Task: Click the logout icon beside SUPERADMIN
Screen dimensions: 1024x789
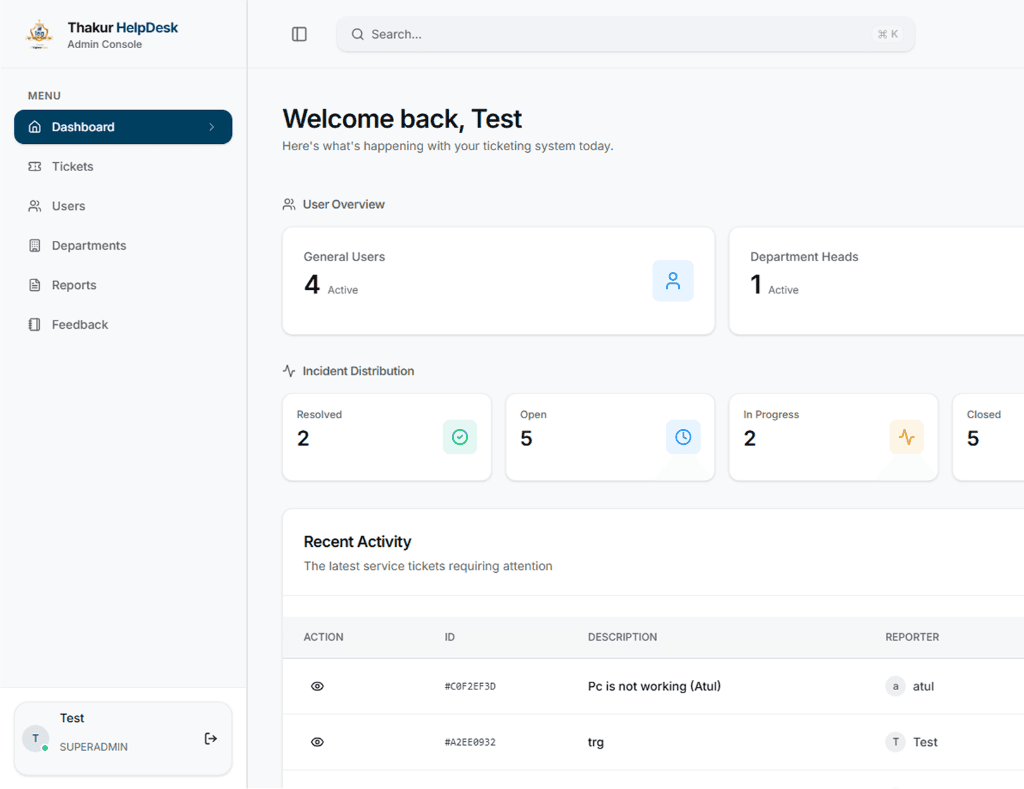Action: (210, 739)
